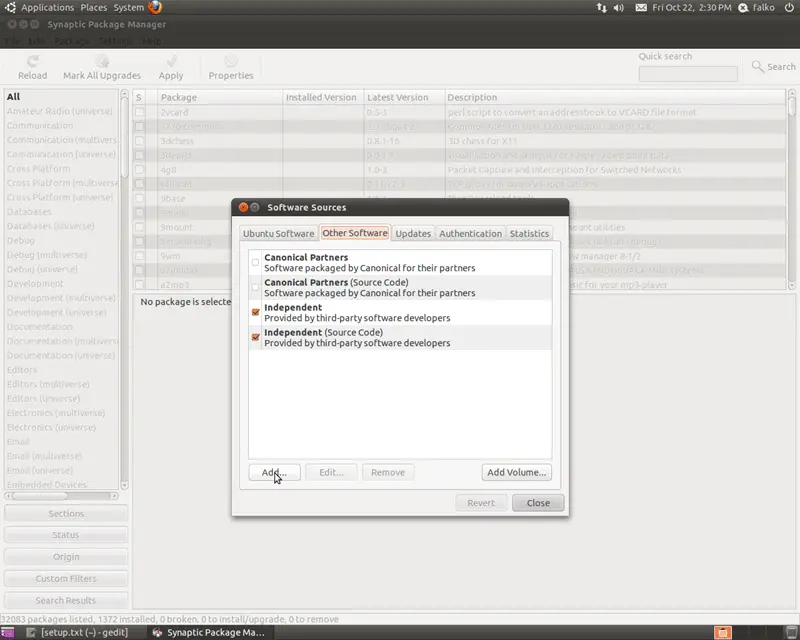Click the package list vertical scrollbar
Viewport: 800px width, 640px height.
[x=792, y=190]
